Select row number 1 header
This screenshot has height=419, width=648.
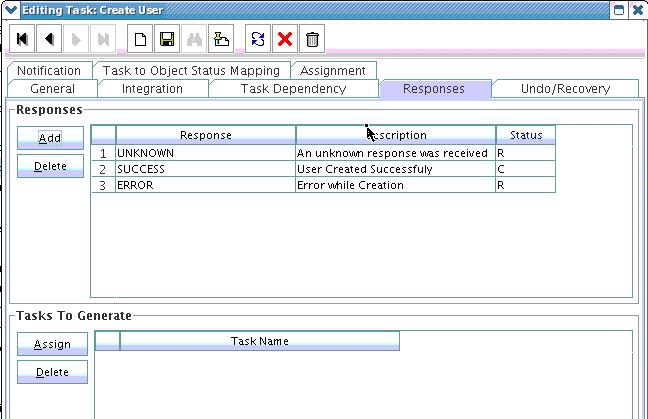click(x=103, y=153)
